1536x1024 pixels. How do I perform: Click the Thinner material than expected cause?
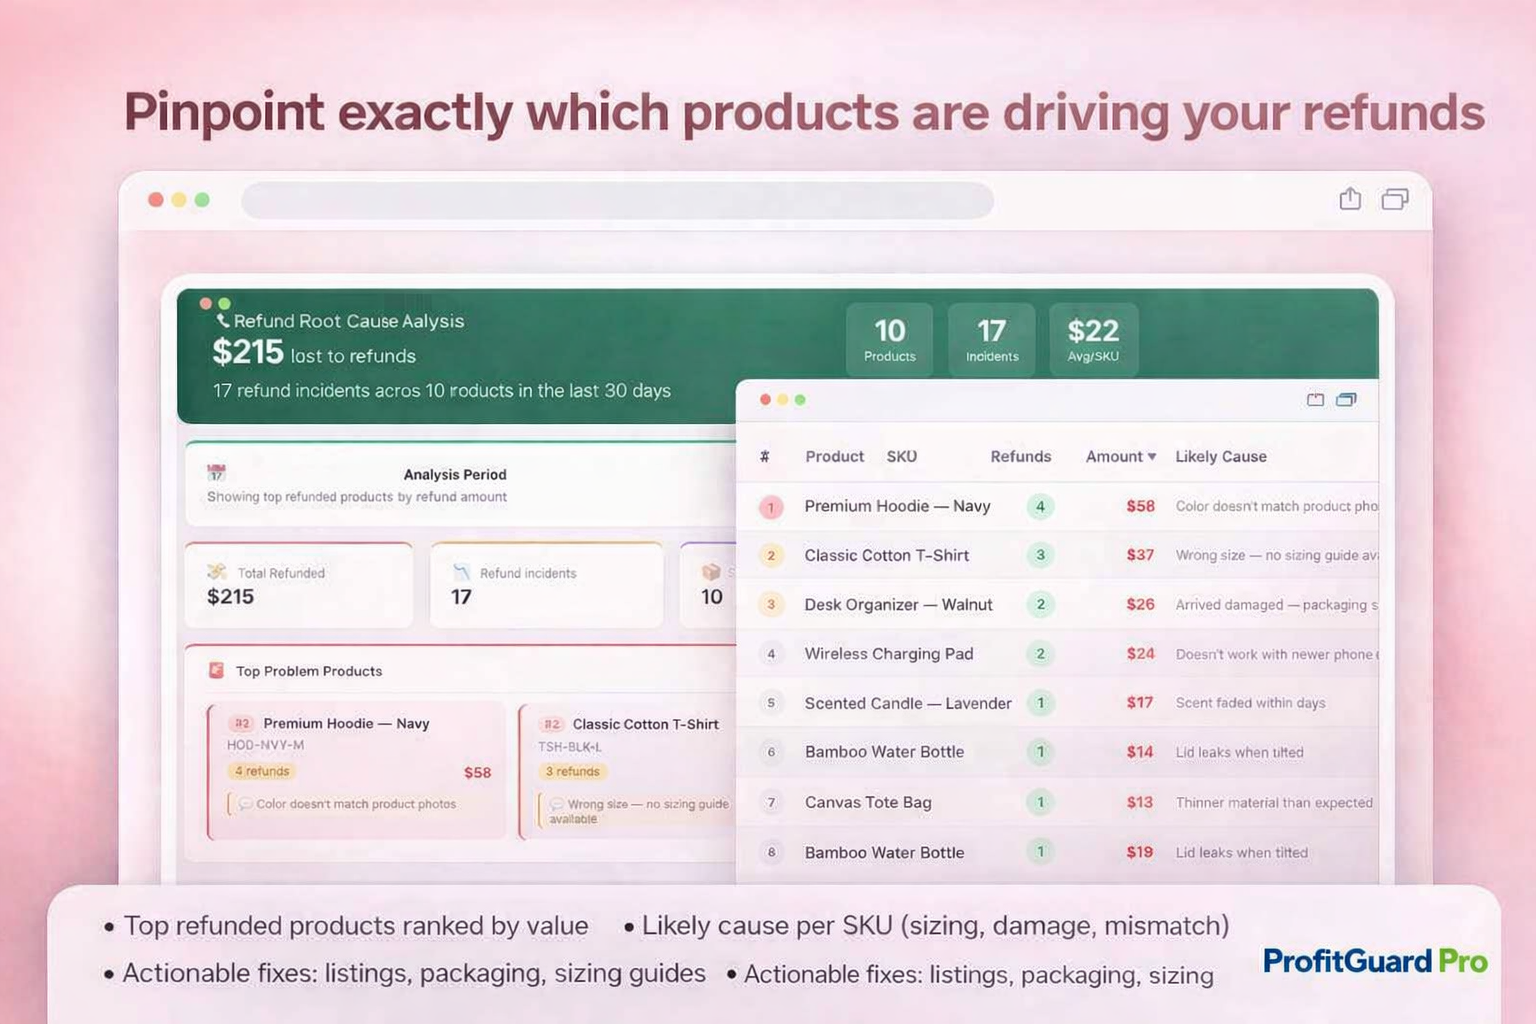coord(1274,802)
